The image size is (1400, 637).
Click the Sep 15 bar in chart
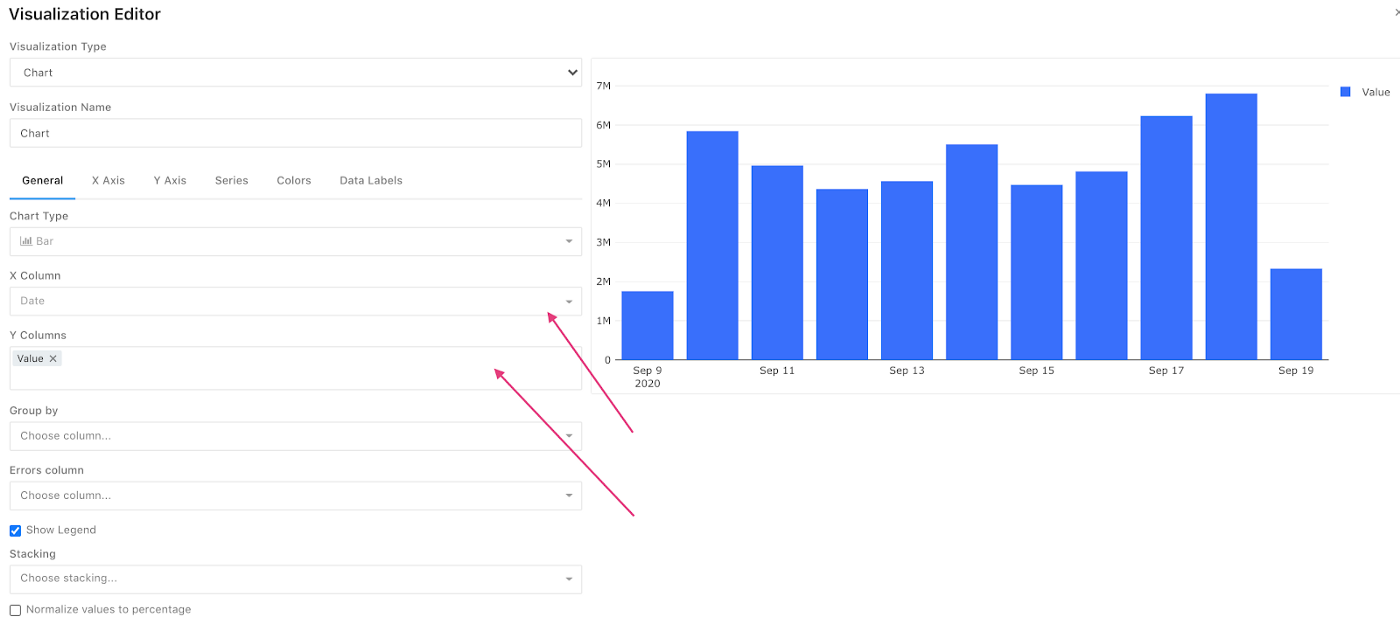[x=1036, y=273]
